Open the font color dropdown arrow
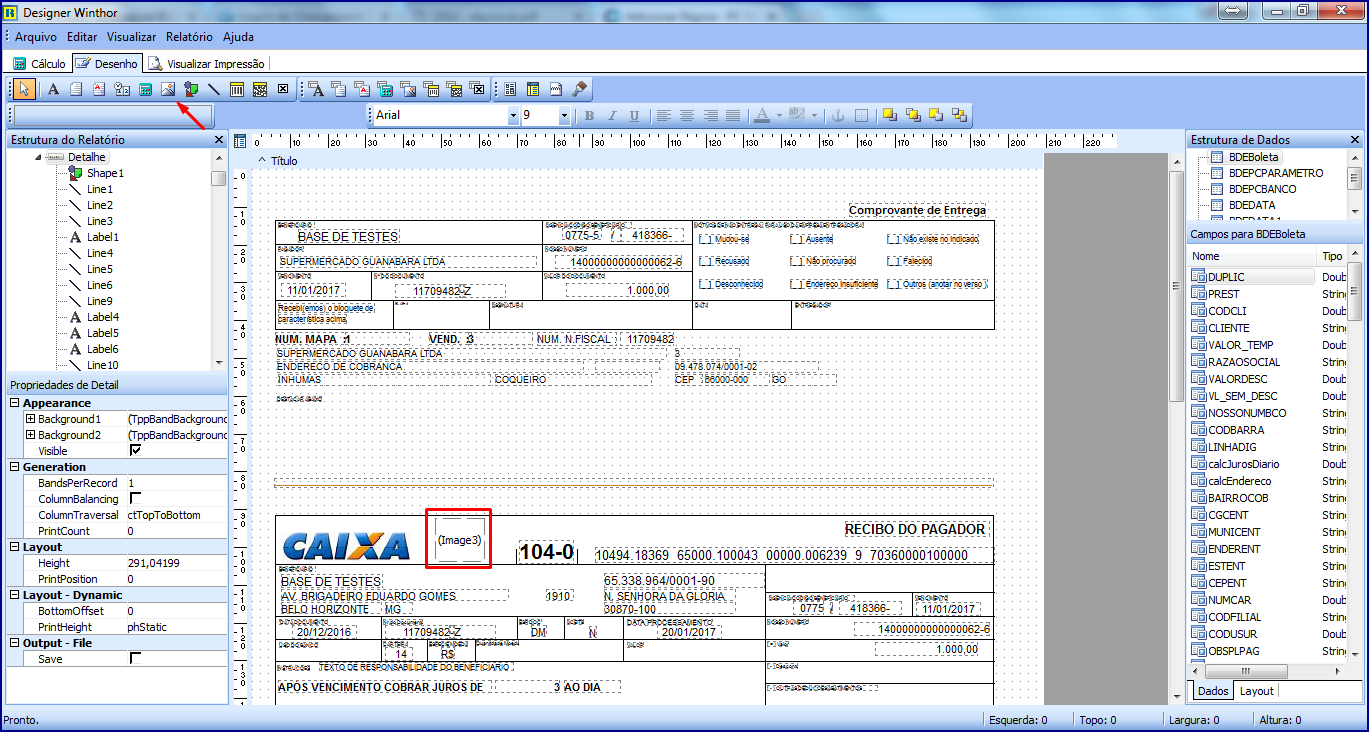 tap(778, 115)
